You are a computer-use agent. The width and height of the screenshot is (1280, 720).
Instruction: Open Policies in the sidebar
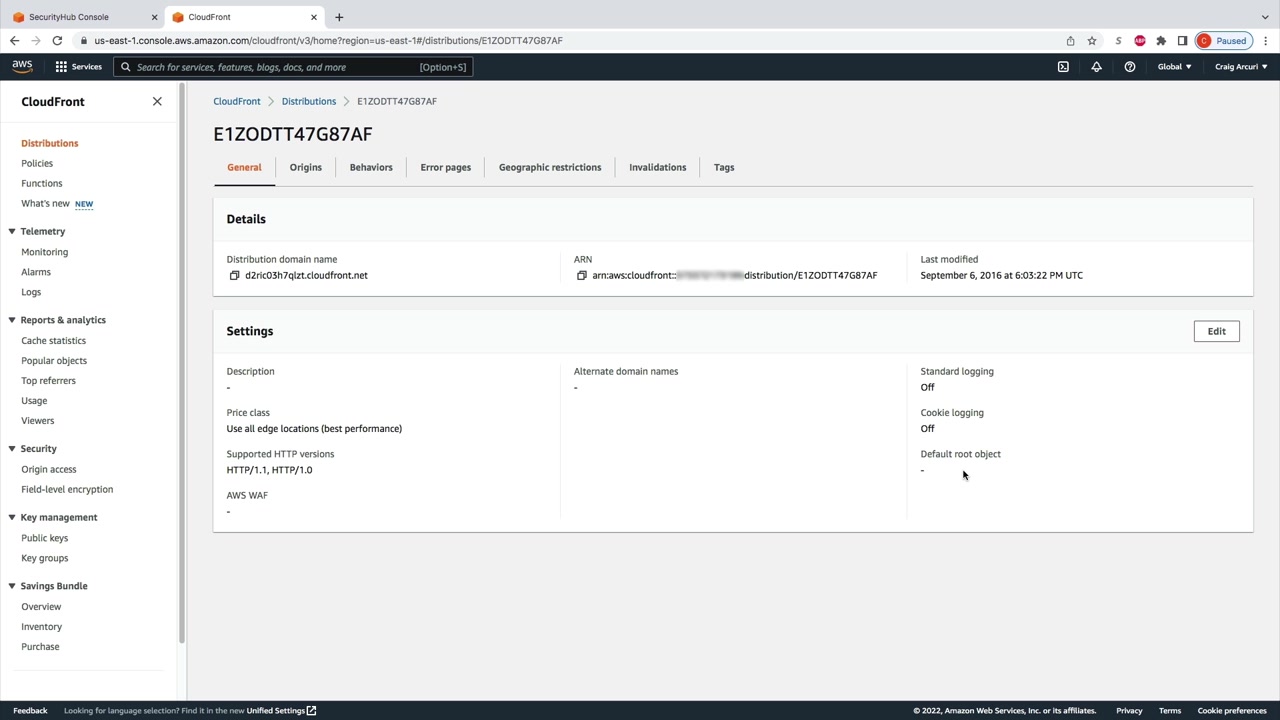point(37,163)
